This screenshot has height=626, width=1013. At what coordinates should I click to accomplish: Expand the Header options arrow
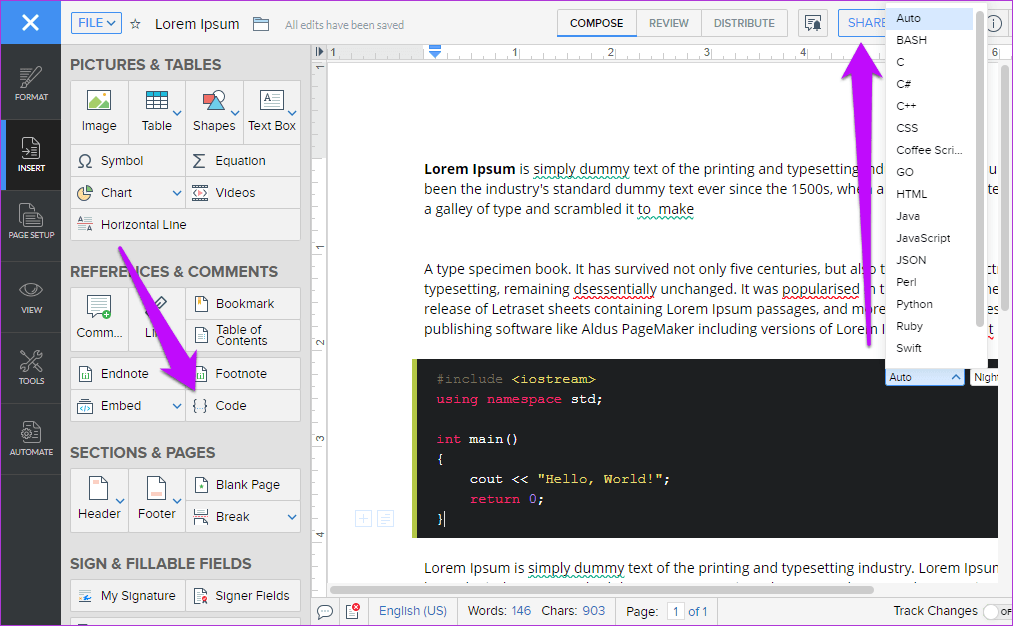tap(120, 501)
